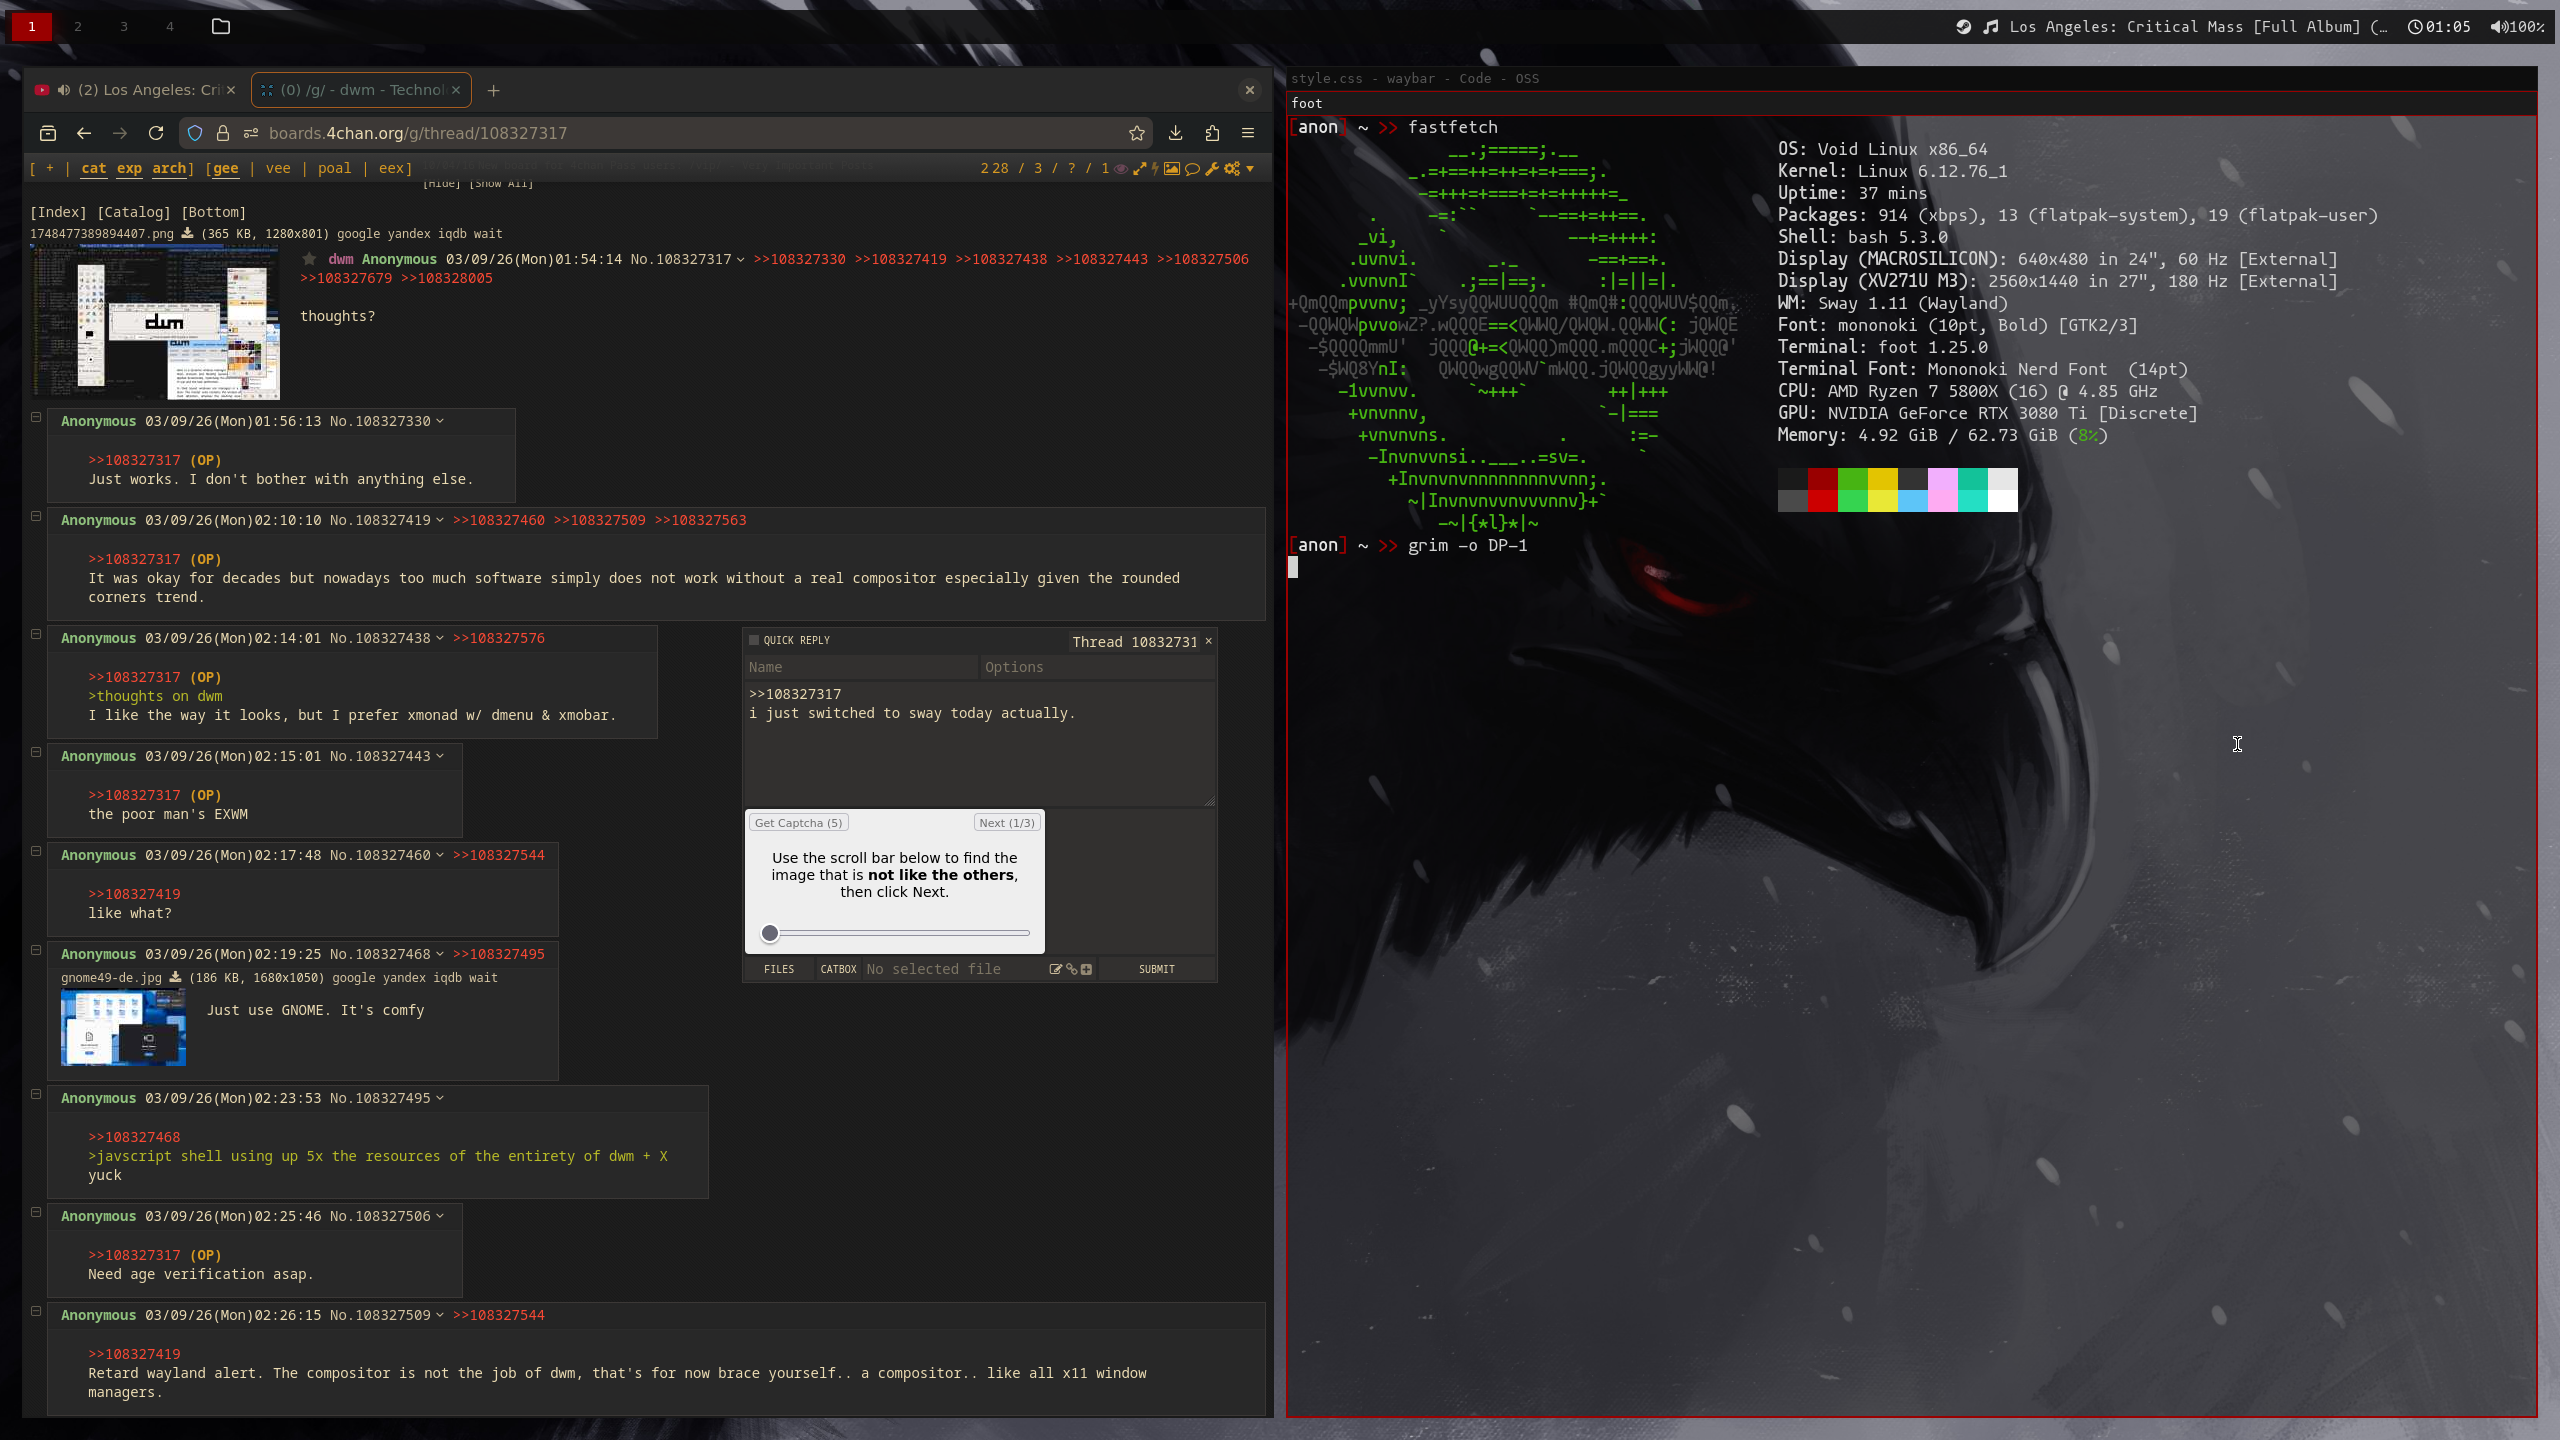Open post menu arrow for No.108327495
This screenshot has width=2560, height=1440.
(440, 1098)
